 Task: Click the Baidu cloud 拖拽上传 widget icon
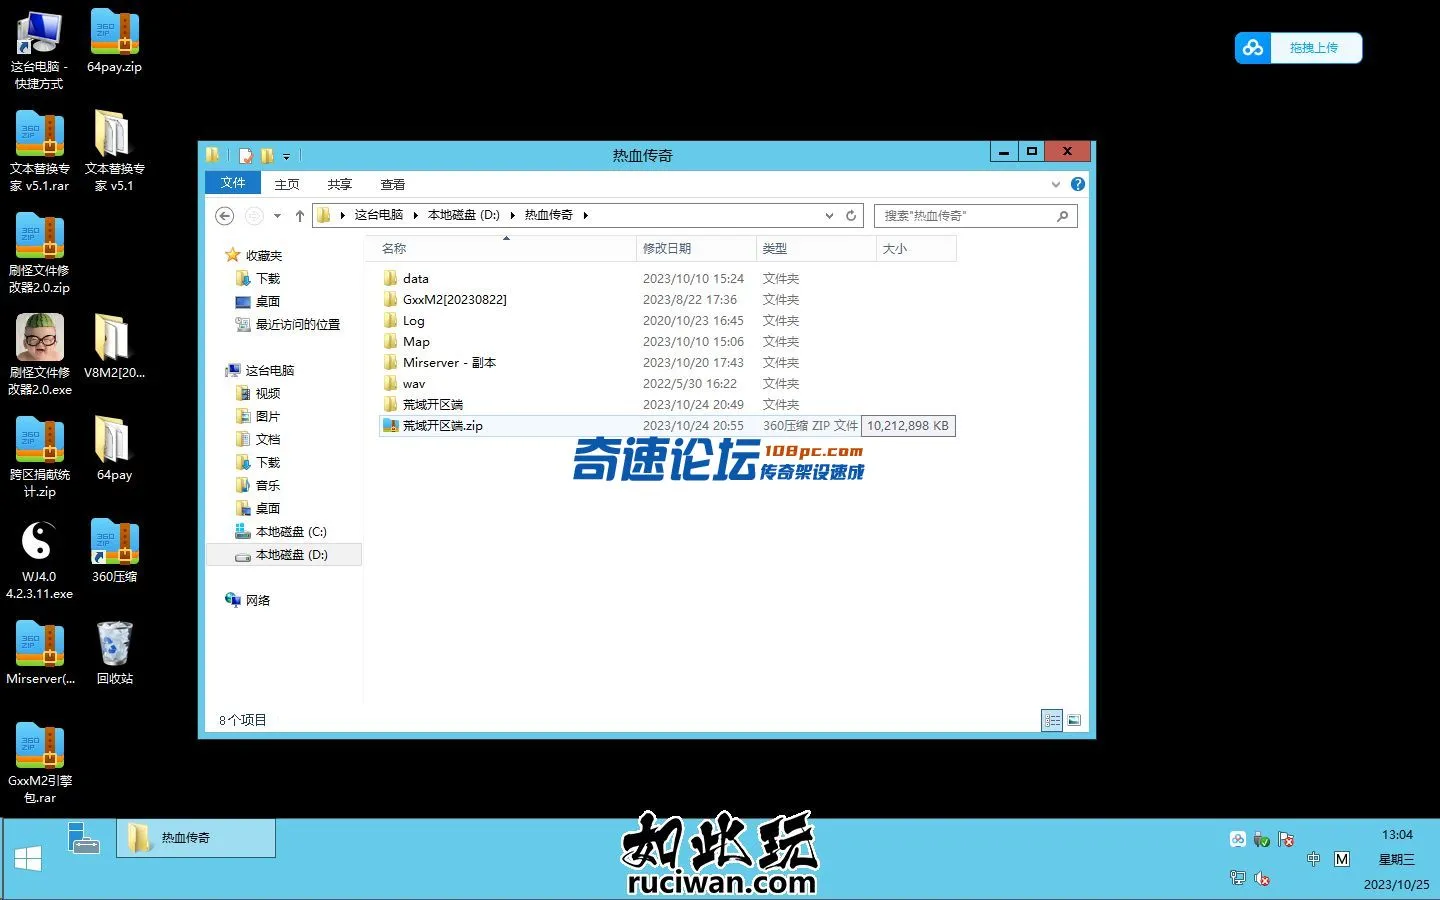click(x=1253, y=48)
